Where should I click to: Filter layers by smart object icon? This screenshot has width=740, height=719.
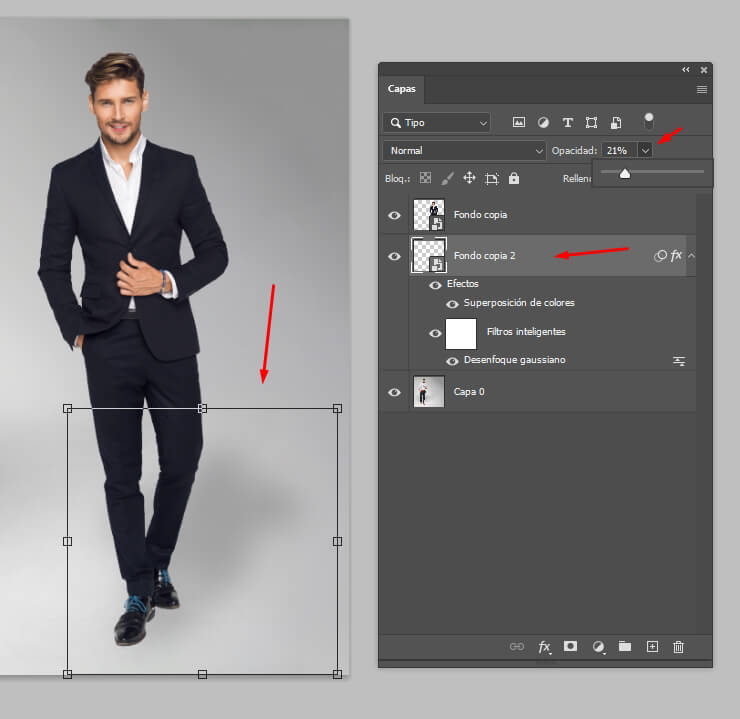point(616,123)
